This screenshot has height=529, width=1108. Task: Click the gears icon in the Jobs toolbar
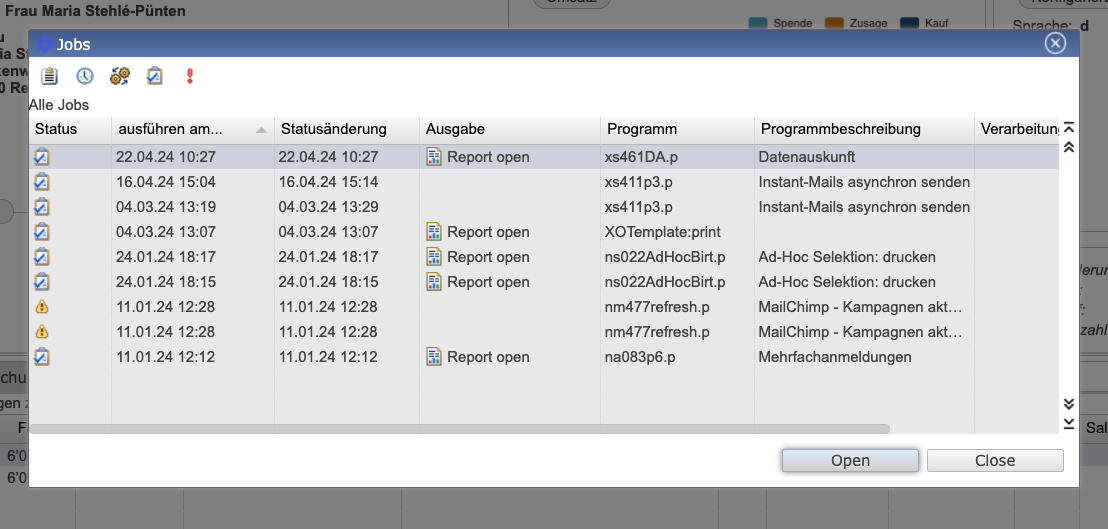[x=120, y=76]
